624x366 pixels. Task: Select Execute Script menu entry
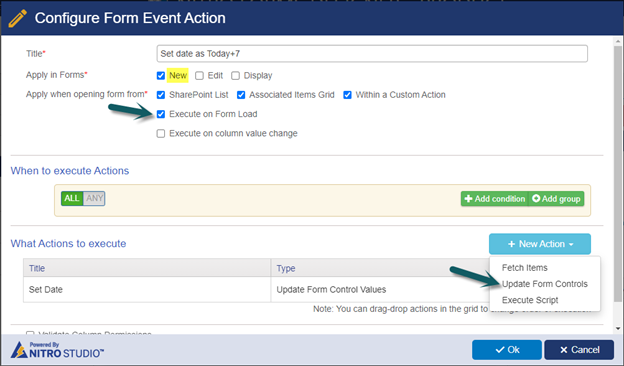(x=530, y=300)
